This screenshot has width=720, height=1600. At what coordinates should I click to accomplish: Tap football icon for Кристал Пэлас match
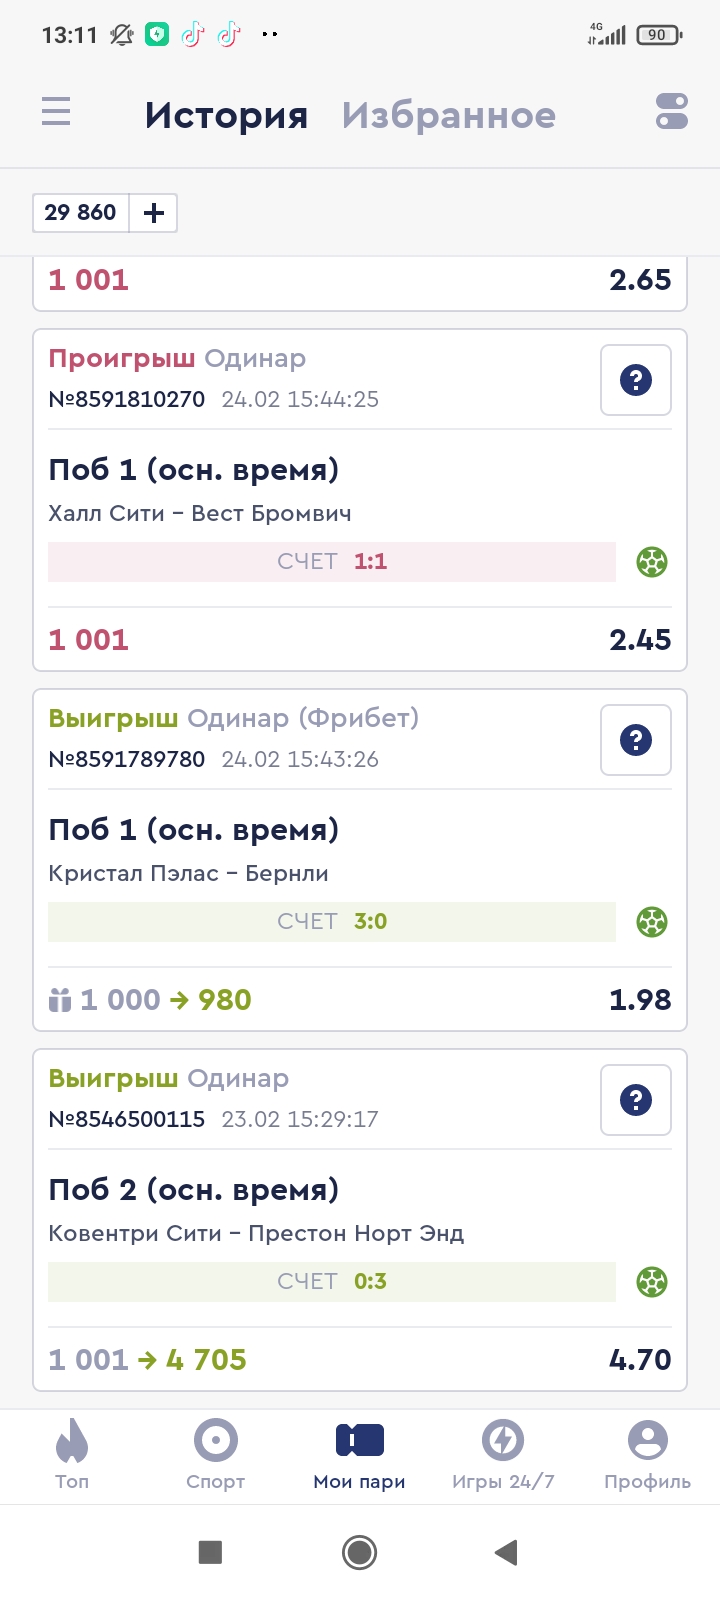(x=652, y=922)
